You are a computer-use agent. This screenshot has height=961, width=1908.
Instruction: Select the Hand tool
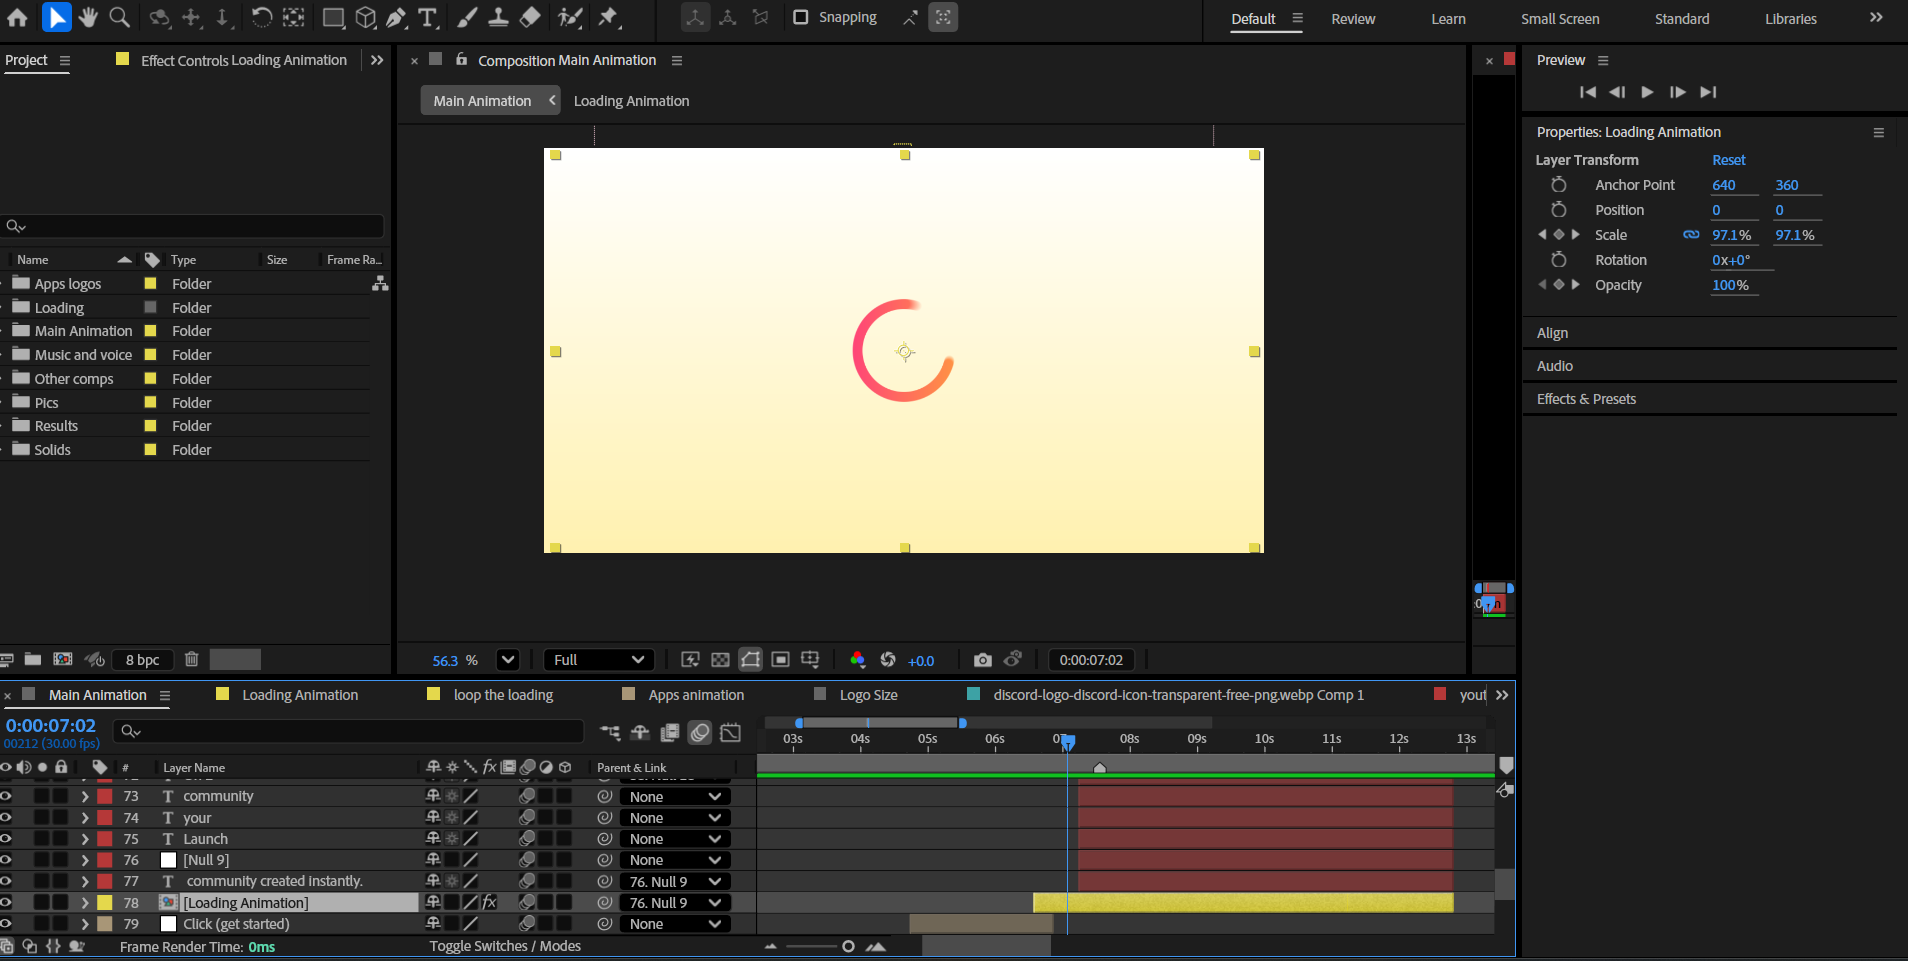point(88,17)
